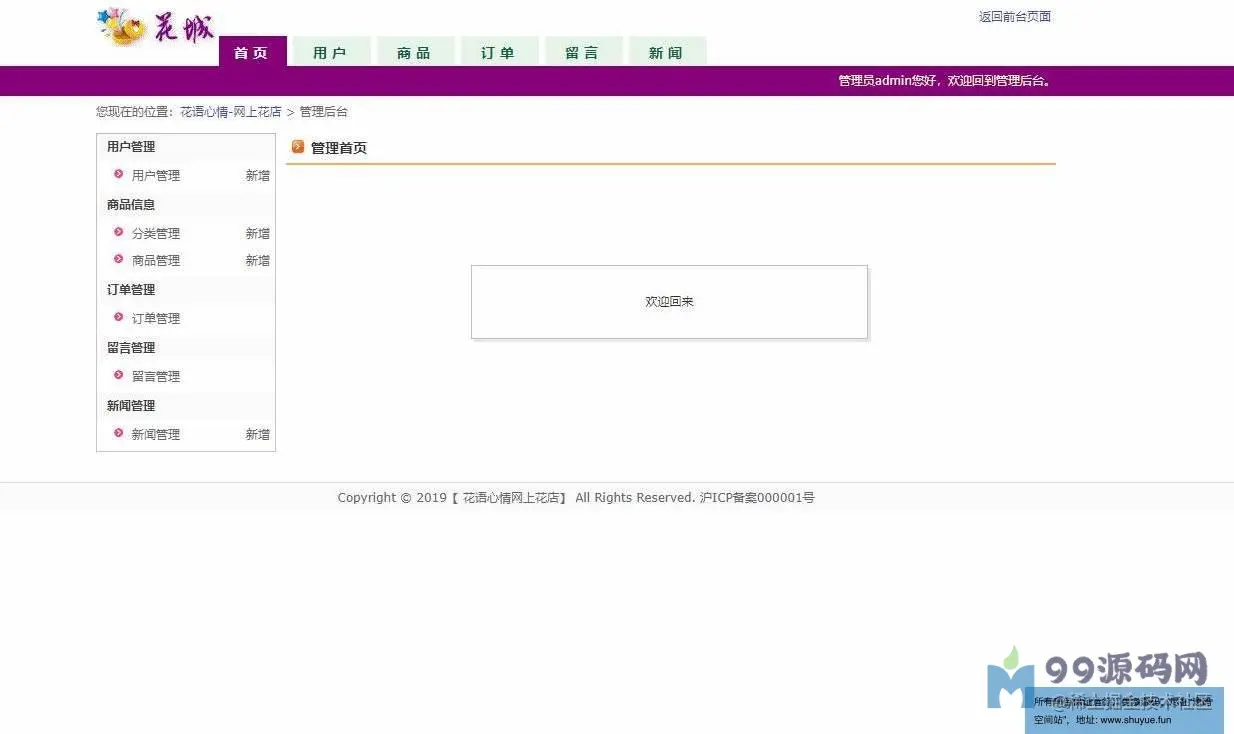Viewport: 1234px width, 734px height.
Task: Open the 新闻 navigation tab
Action: (667, 52)
